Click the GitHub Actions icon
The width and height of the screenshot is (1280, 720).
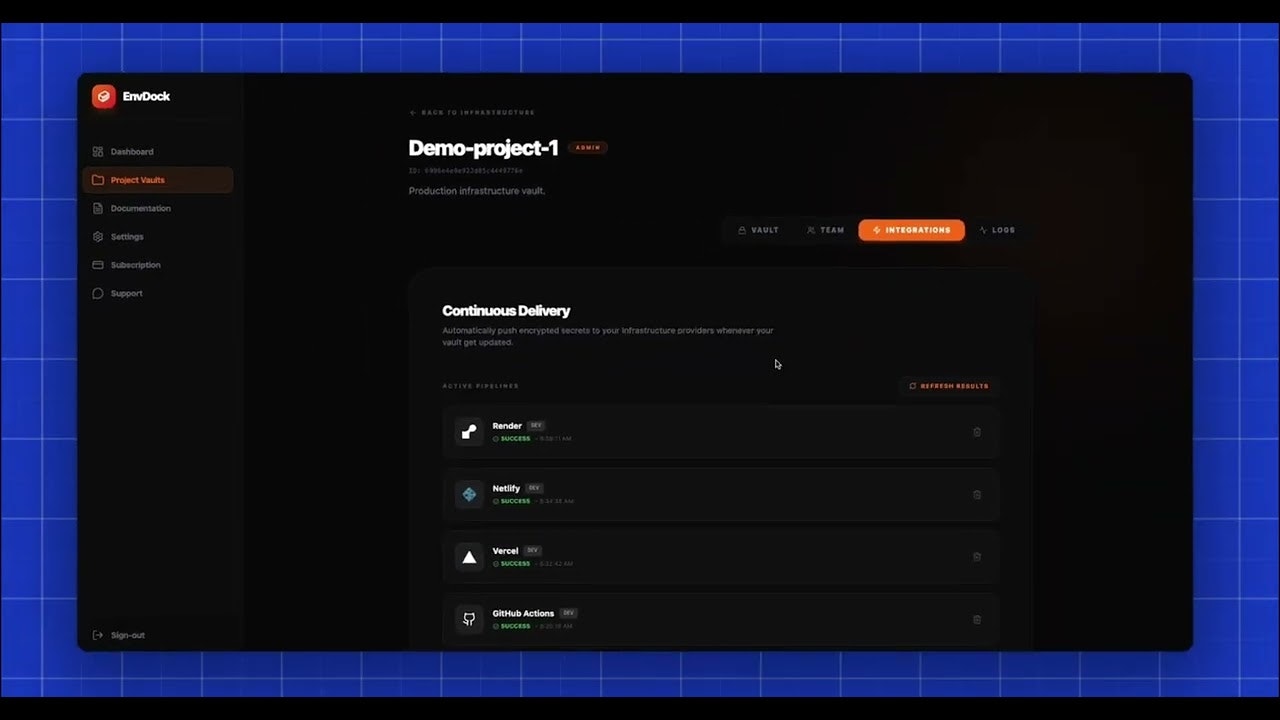[469, 619]
